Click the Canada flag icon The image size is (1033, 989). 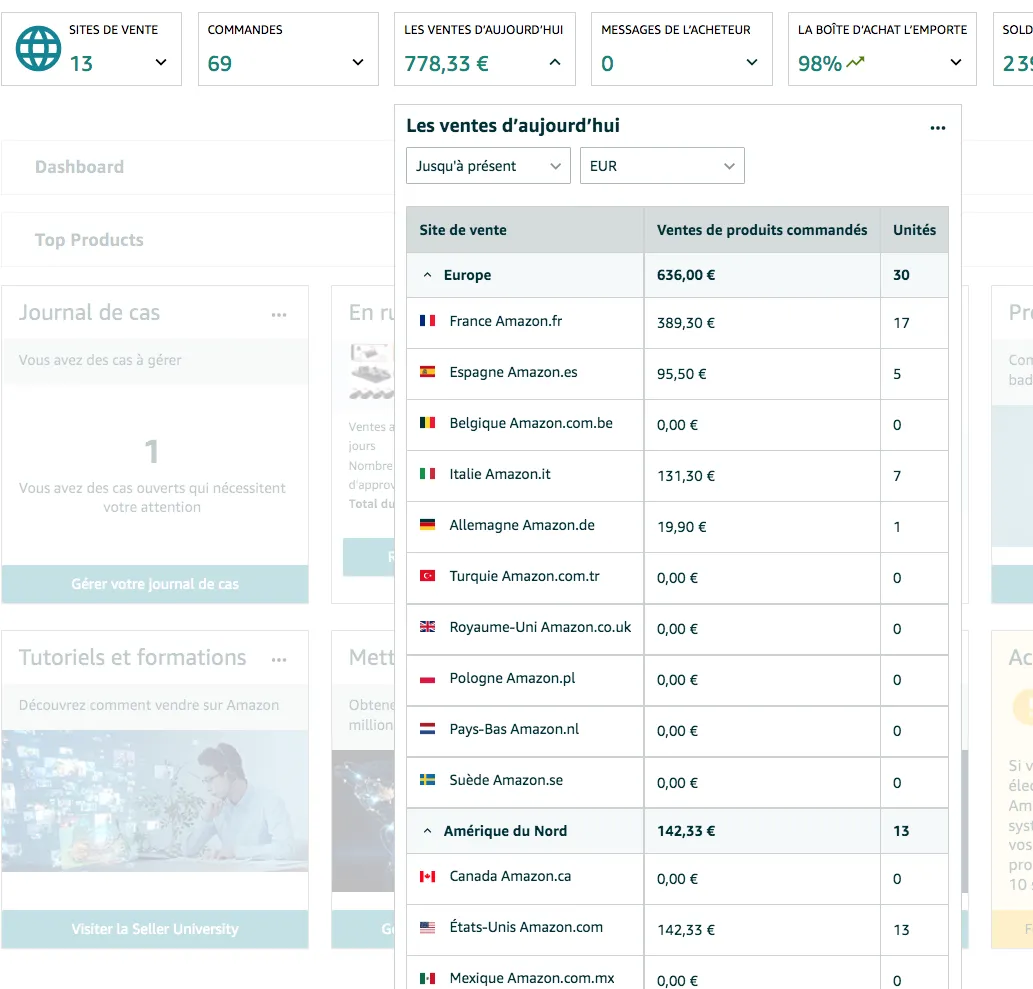tap(428, 876)
